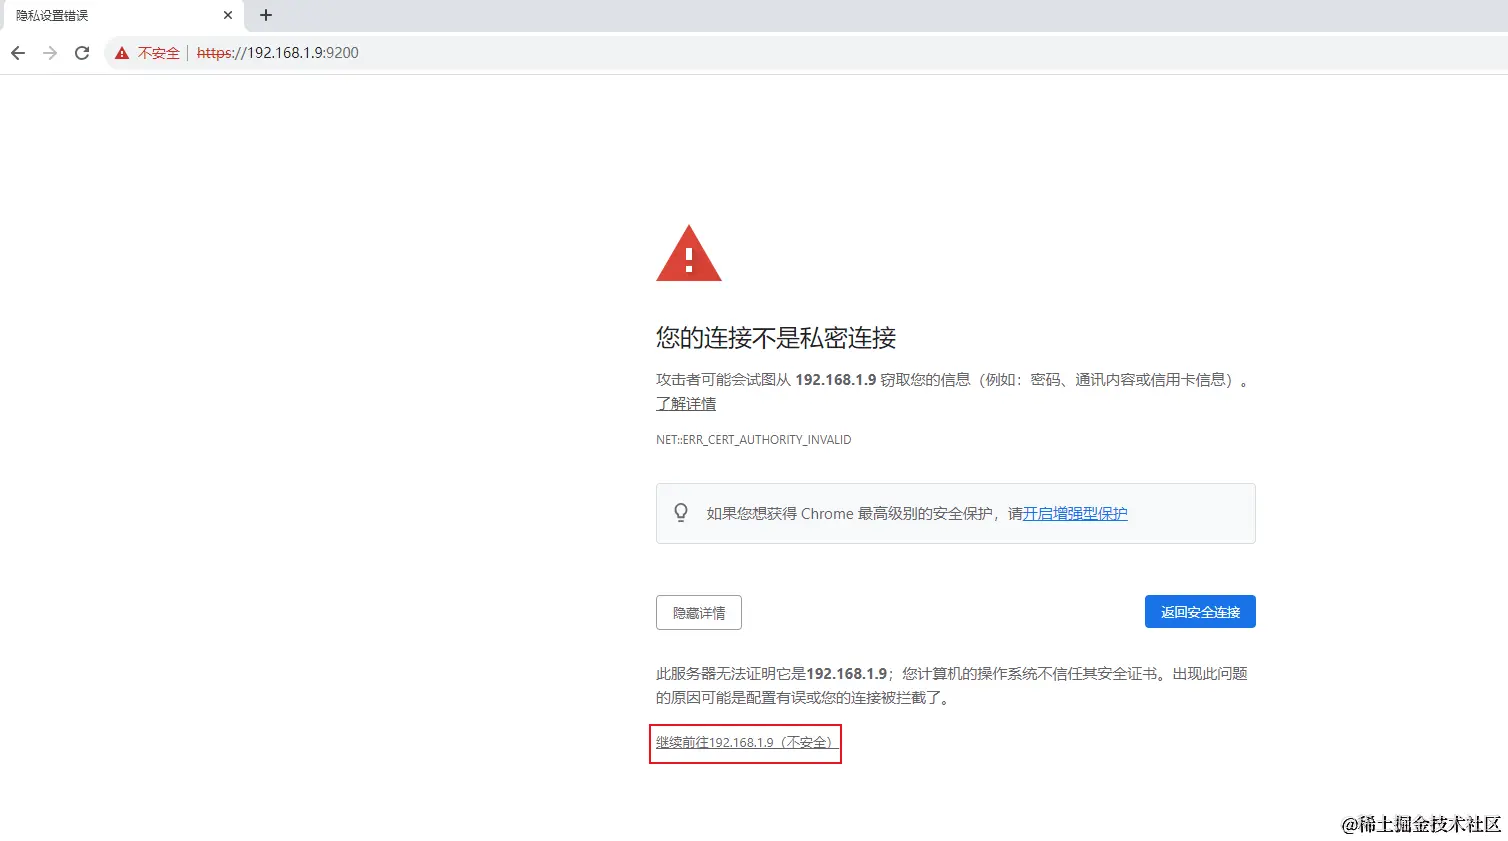This screenshot has height=841, width=1508.
Task: Click the large red warning triangle icon
Action: click(x=689, y=253)
